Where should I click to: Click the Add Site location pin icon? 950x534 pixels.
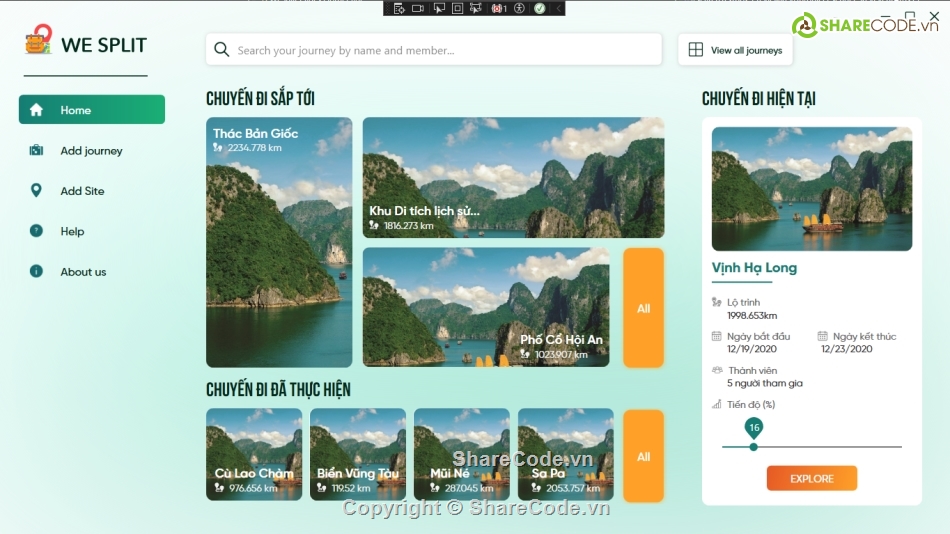(x=37, y=191)
